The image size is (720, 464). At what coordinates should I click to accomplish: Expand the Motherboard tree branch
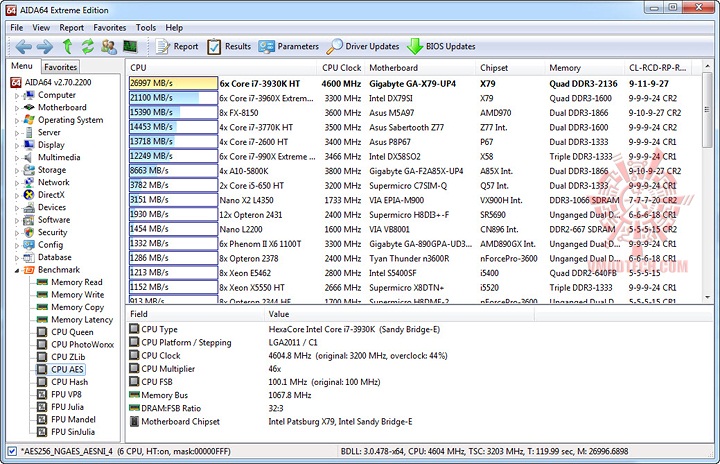pos(17,108)
